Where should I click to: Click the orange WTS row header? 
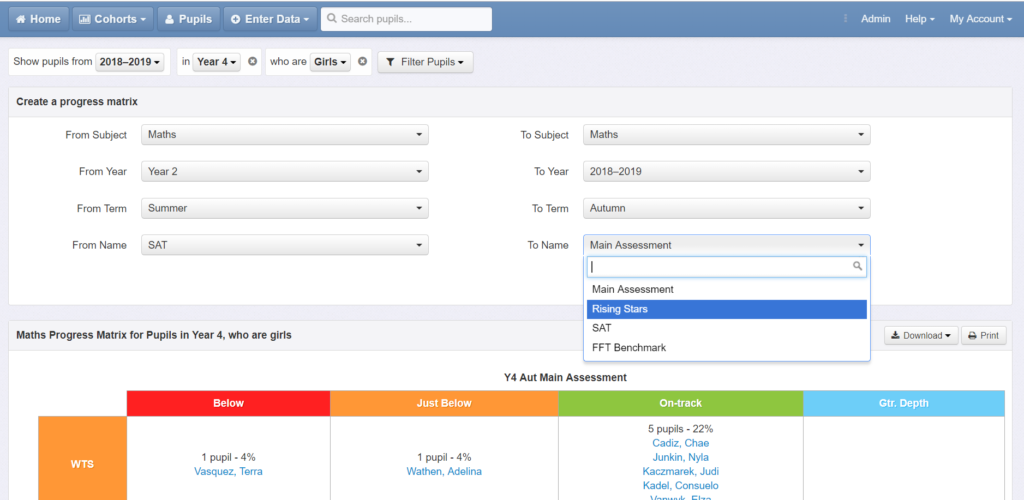point(82,458)
